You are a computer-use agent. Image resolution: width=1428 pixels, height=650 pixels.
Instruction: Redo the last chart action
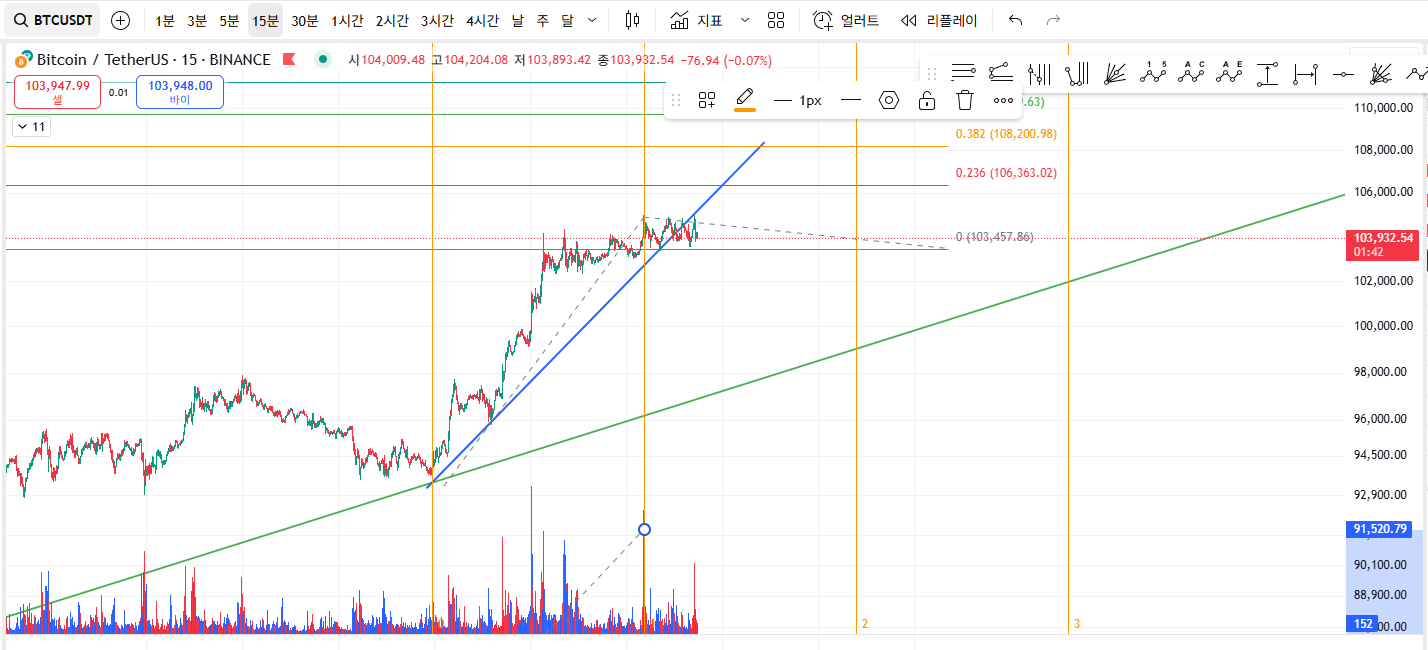tap(1053, 20)
